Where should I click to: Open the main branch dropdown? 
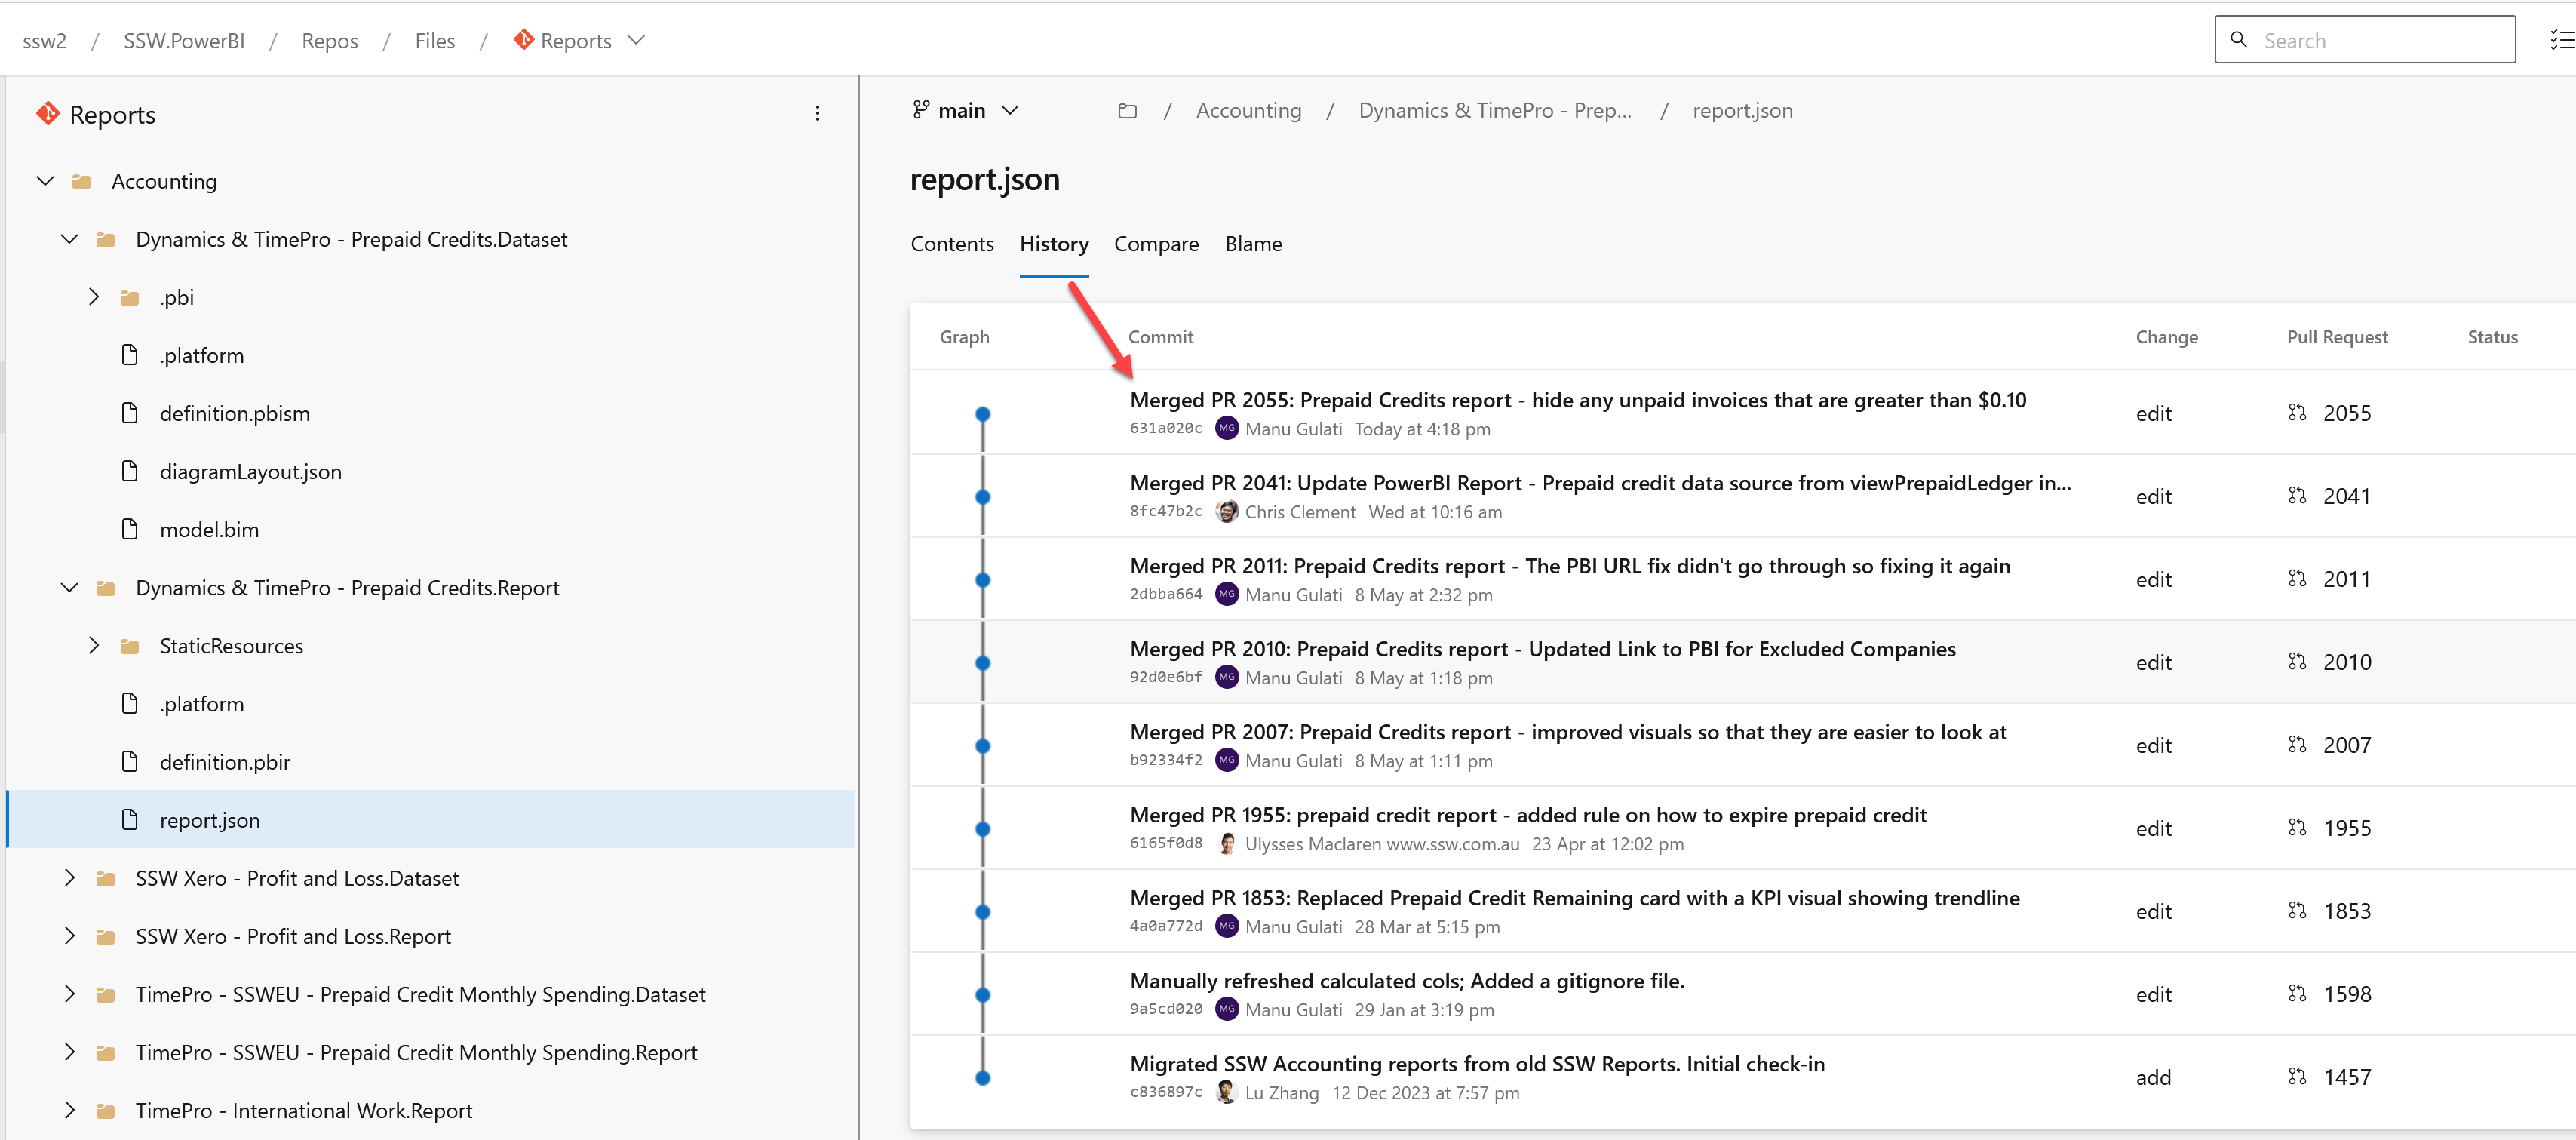pyautogui.click(x=965, y=111)
